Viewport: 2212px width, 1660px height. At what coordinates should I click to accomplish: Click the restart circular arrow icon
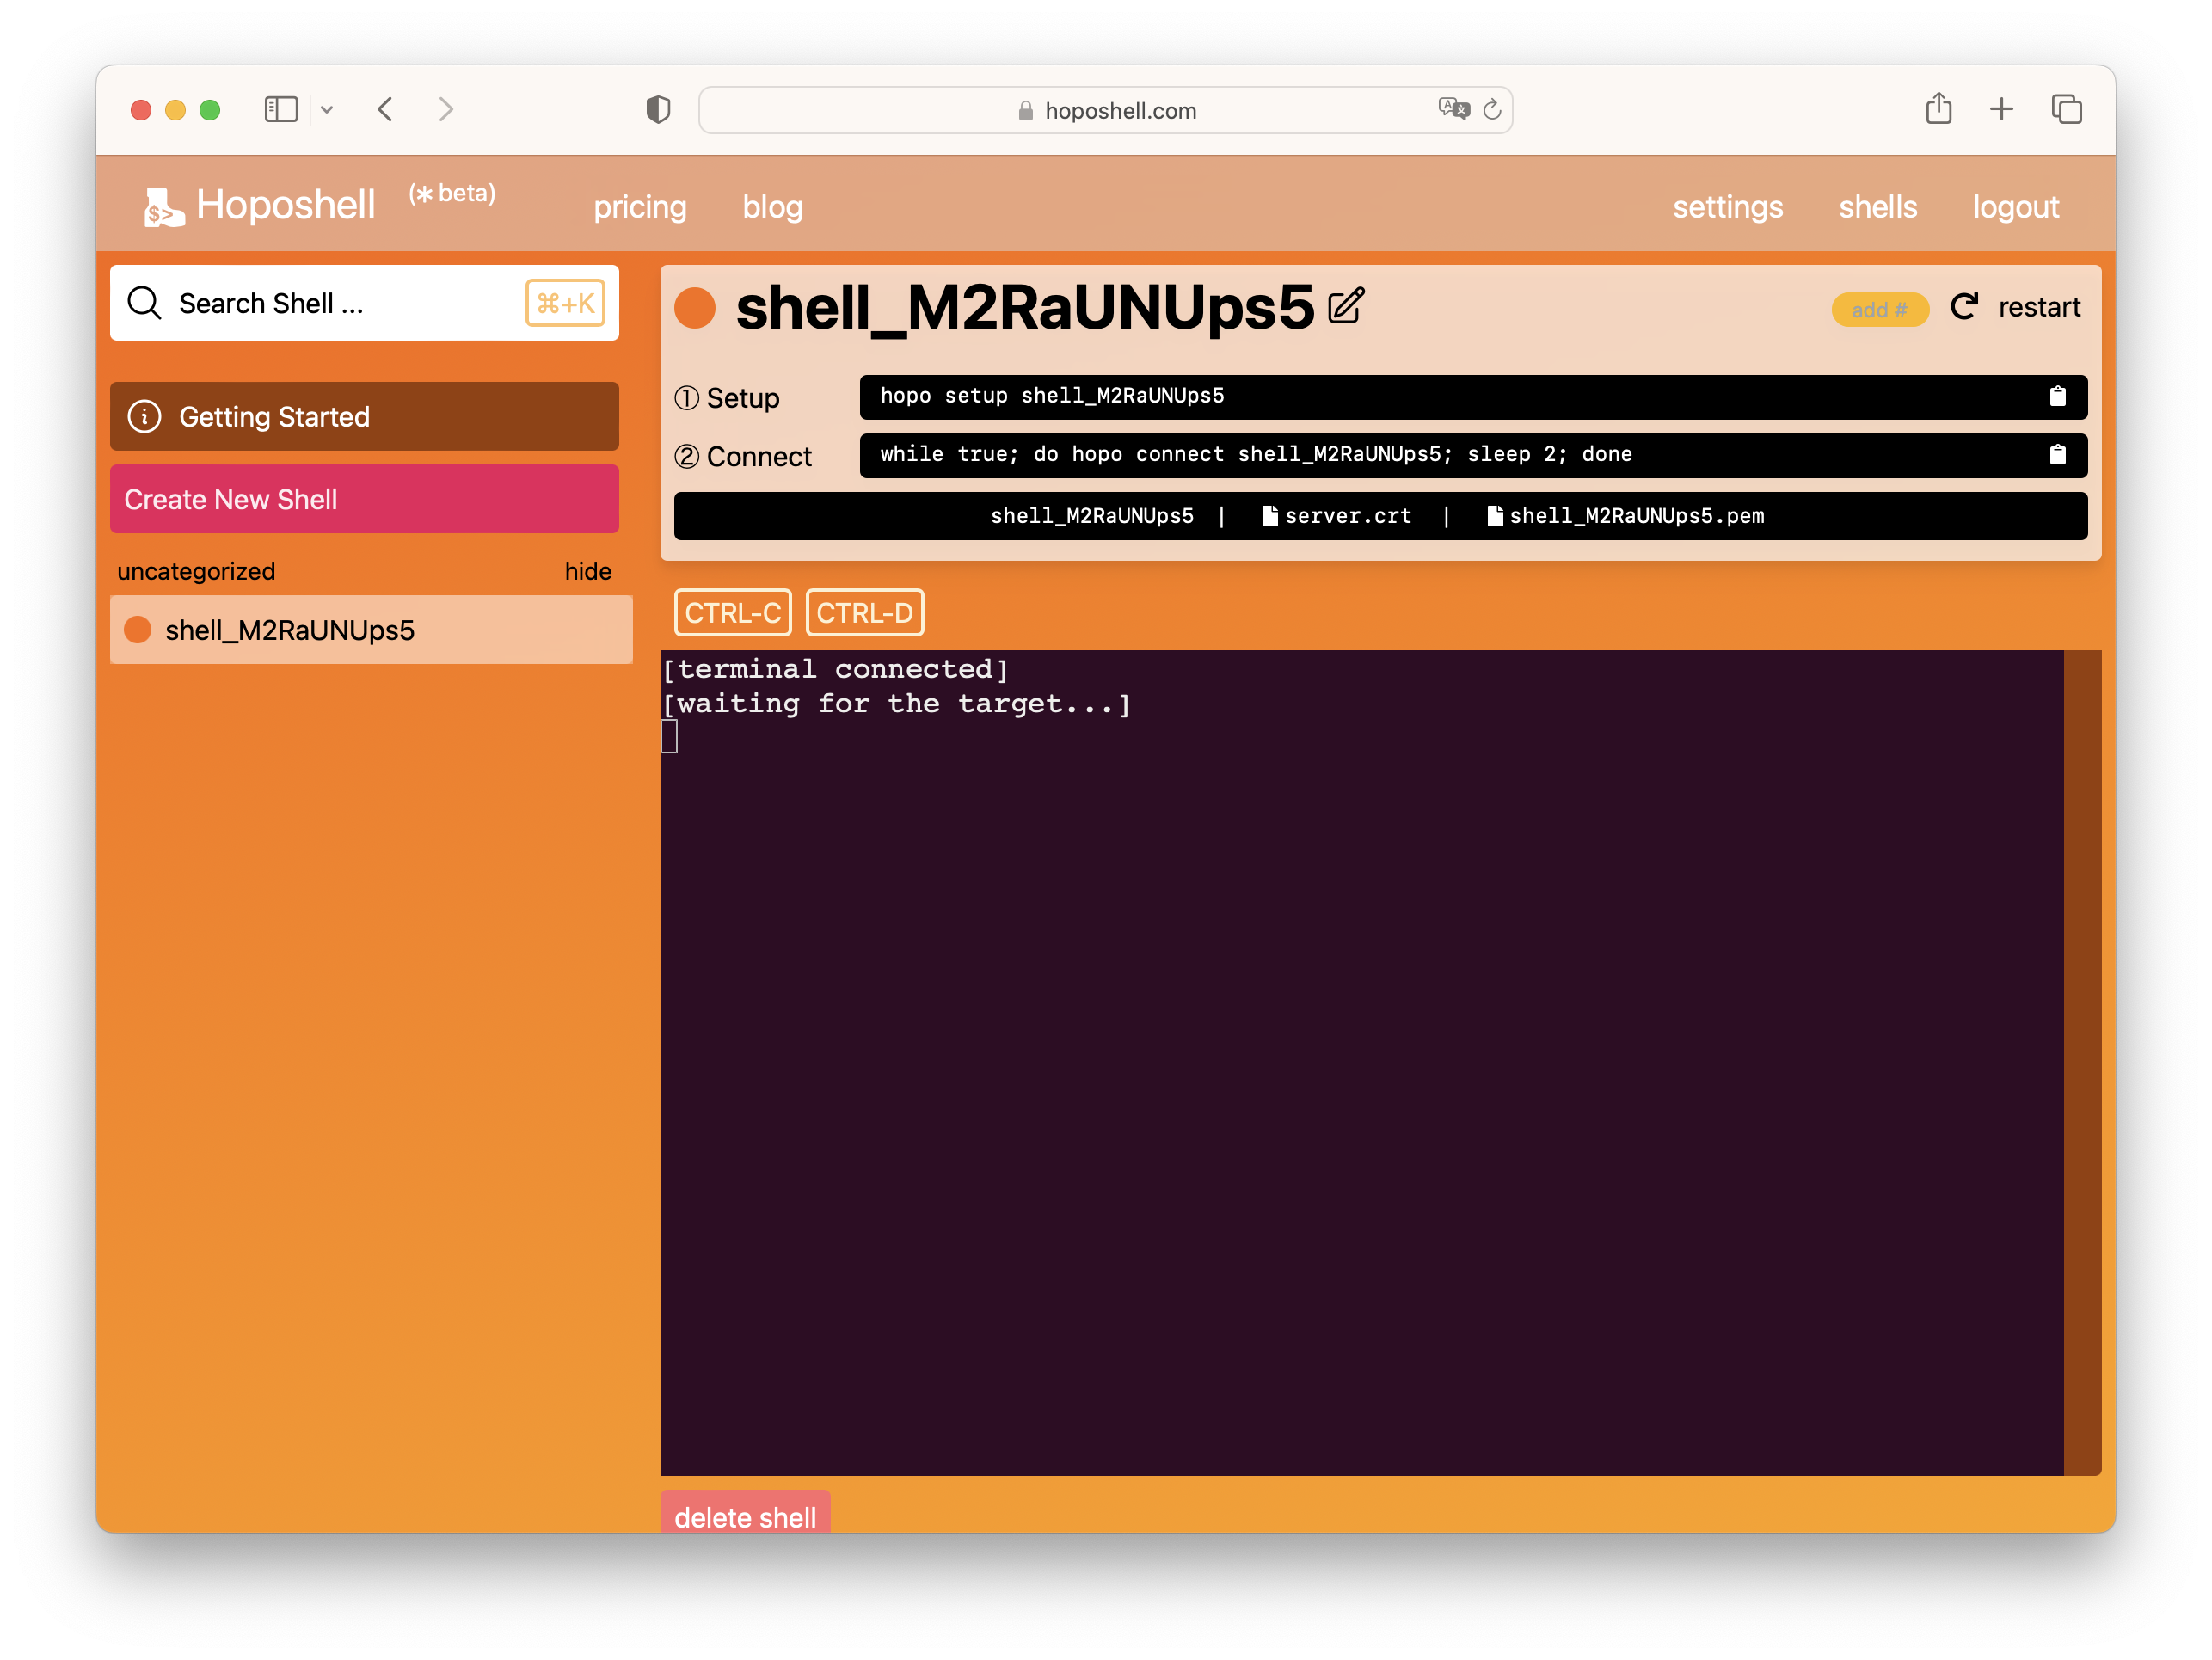pos(1964,306)
